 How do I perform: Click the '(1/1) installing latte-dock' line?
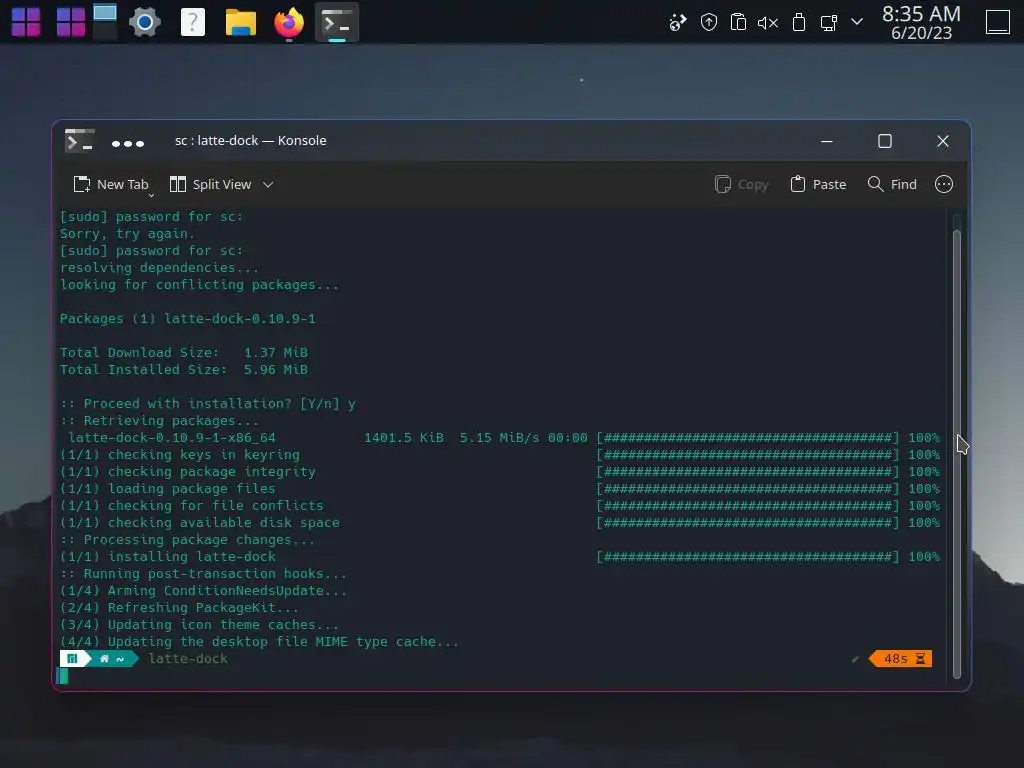168,556
